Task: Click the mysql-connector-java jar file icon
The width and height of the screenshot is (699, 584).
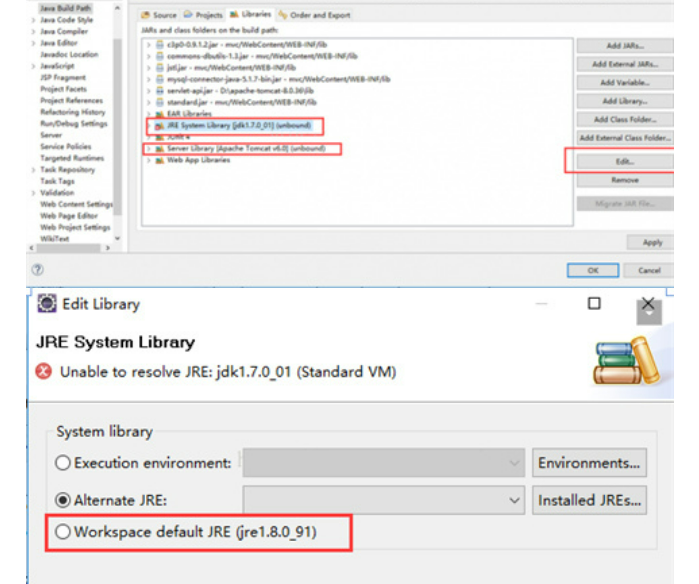Action: coord(160,79)
